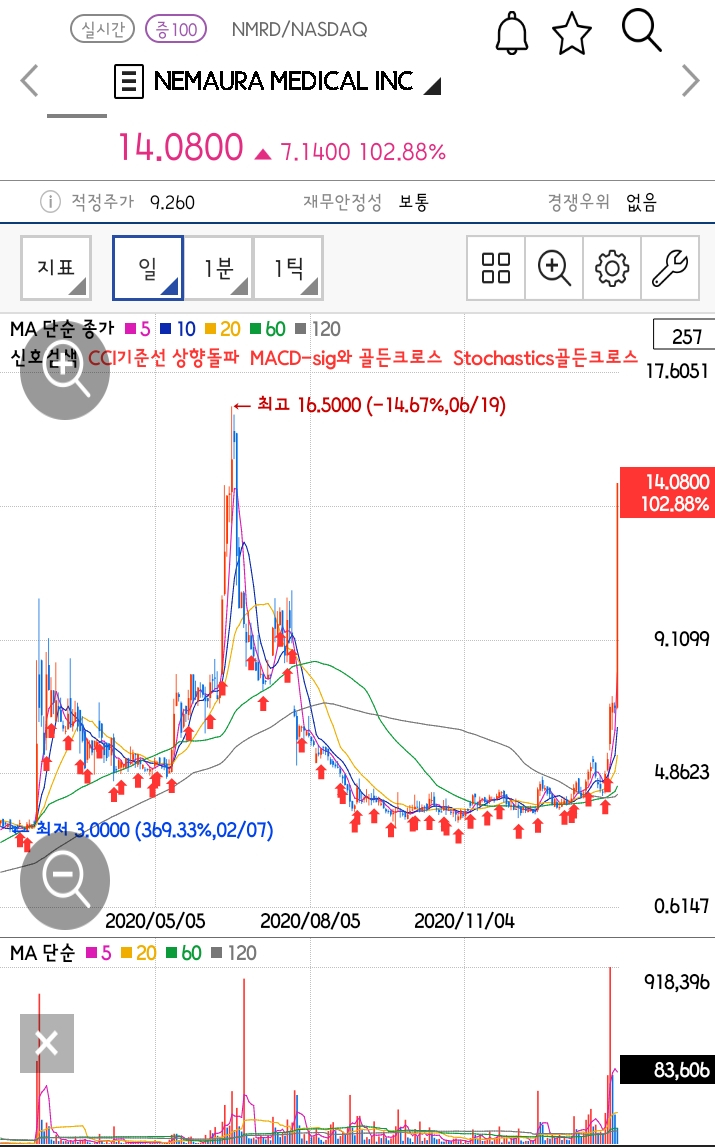
Task: Open the 적정주가 info icon
Action: pos(50,201)
